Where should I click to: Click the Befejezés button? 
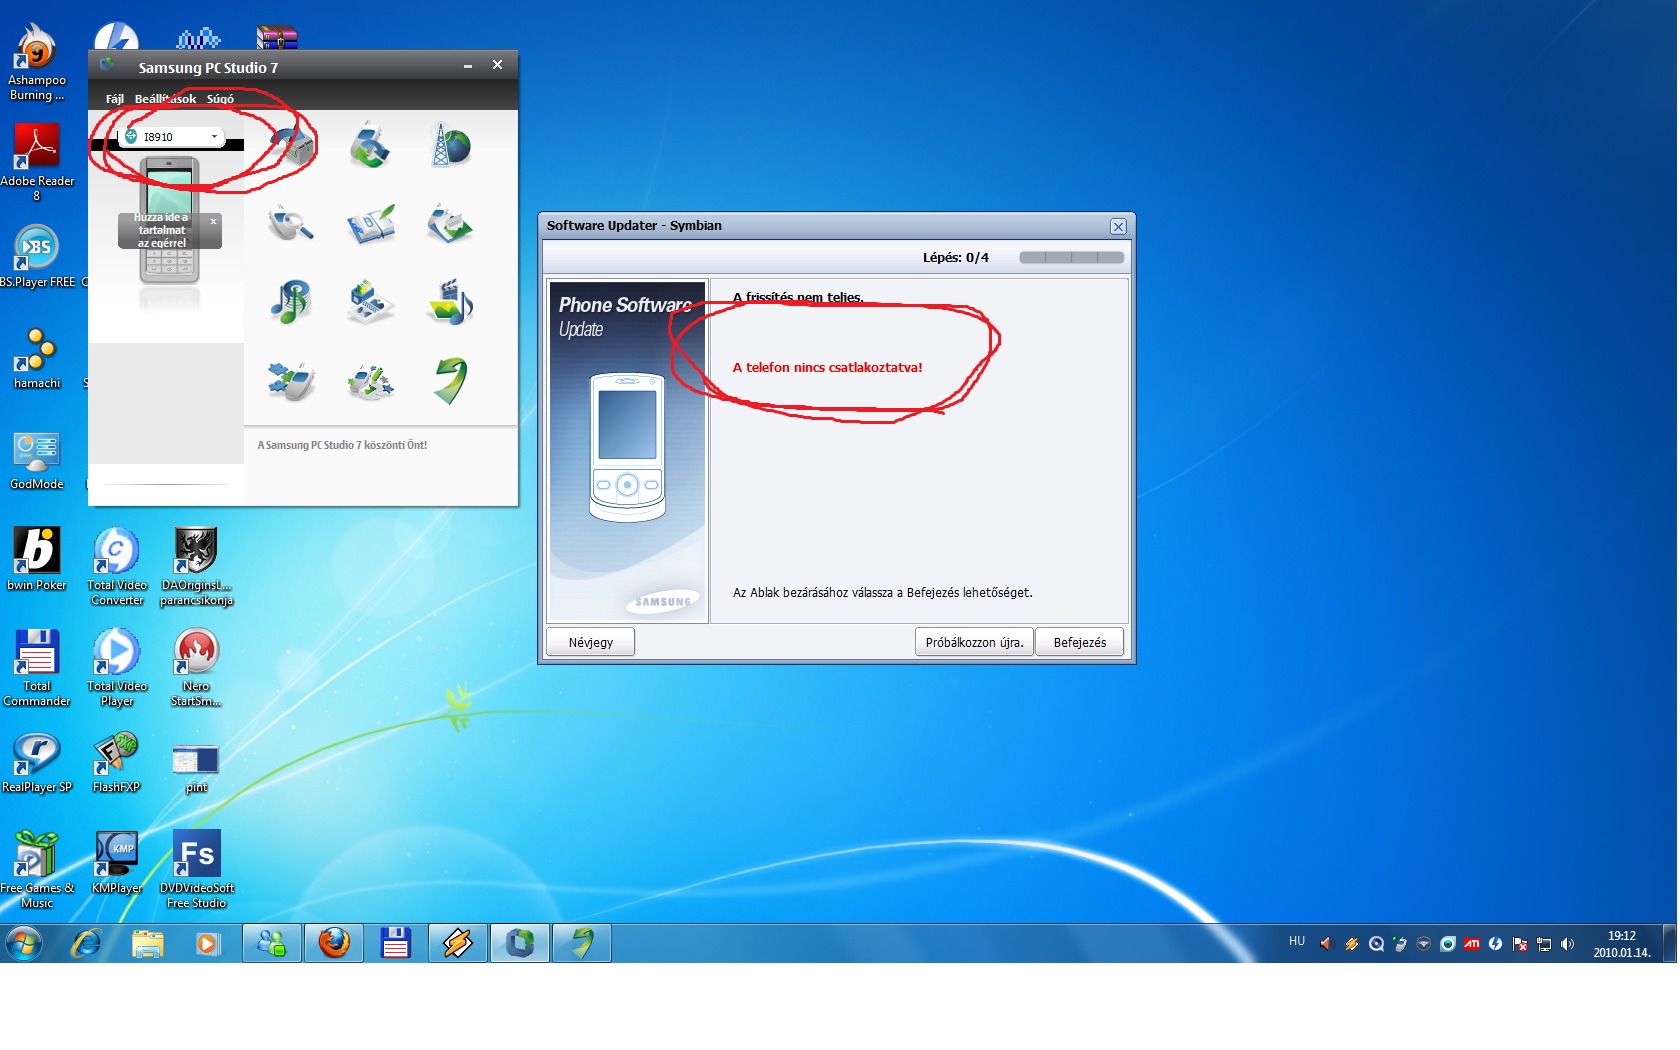(x=1079, y=642)
